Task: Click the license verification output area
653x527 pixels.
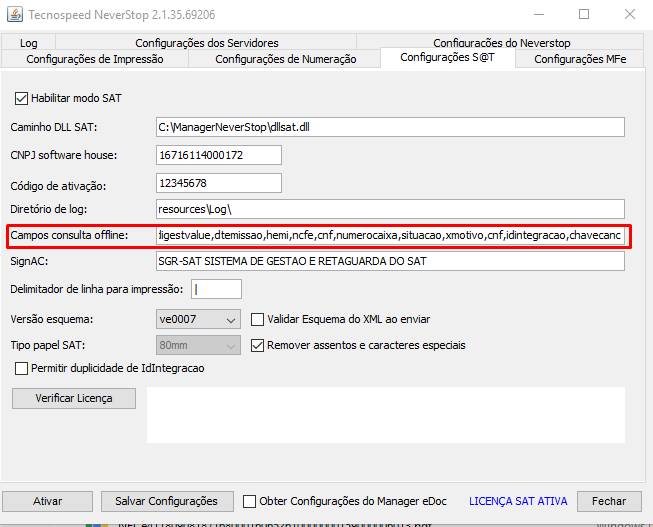Action: (386, 415)
